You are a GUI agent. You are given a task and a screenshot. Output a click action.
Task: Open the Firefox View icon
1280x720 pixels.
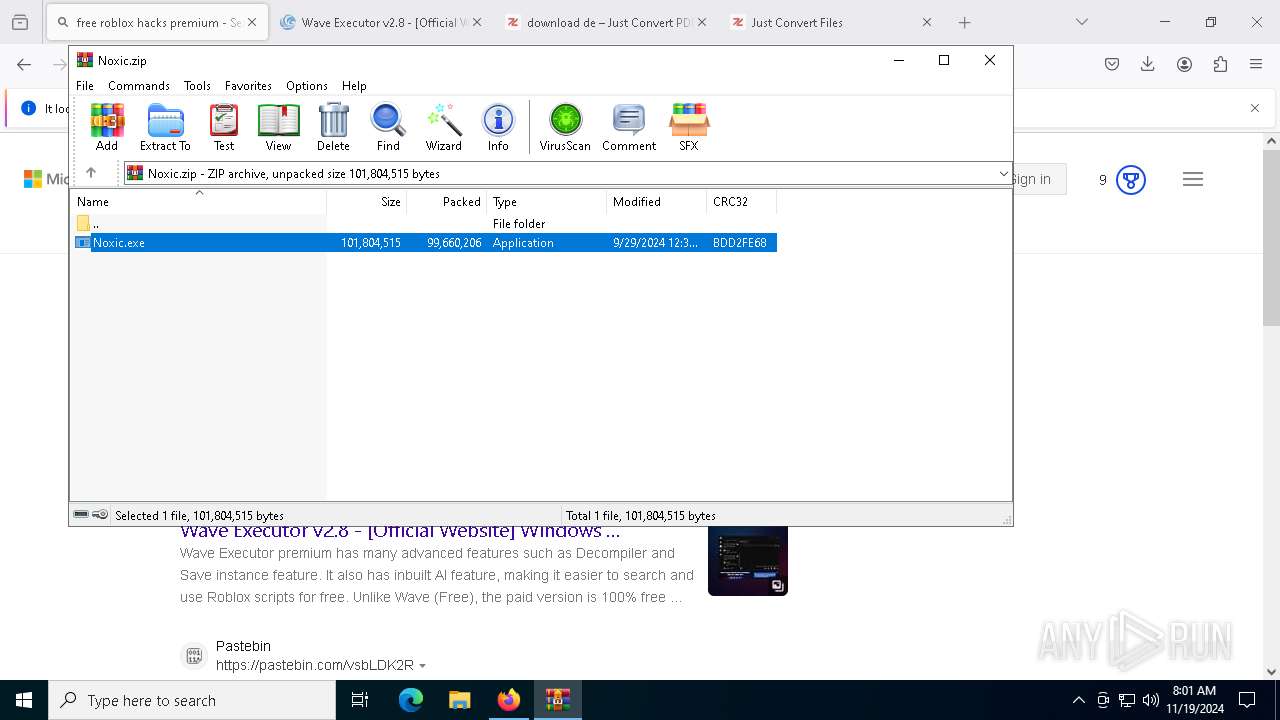[20, 22]
